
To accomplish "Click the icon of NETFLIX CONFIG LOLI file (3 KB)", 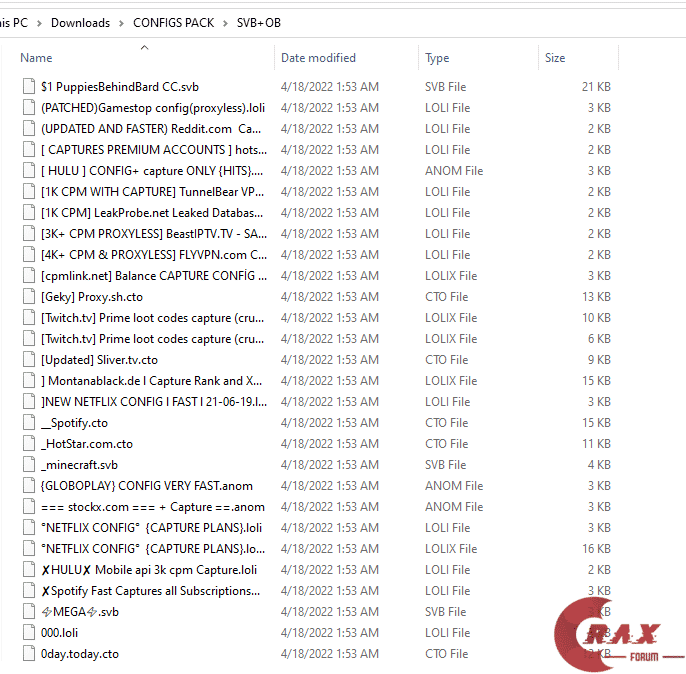I will pyautogui.click(x=29, y=527).
